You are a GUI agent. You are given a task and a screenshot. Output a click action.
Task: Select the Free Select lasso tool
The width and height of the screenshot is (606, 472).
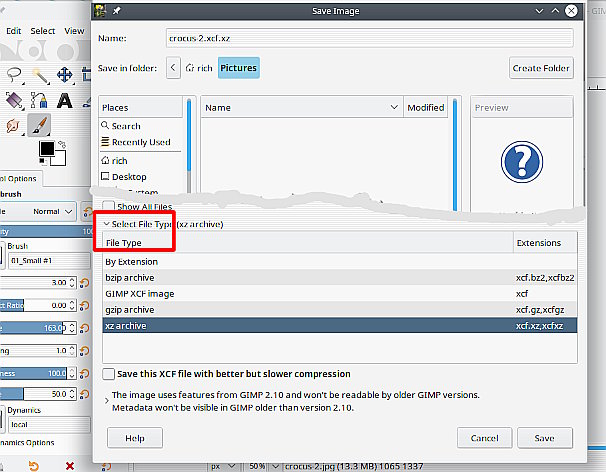pos(14,75)
